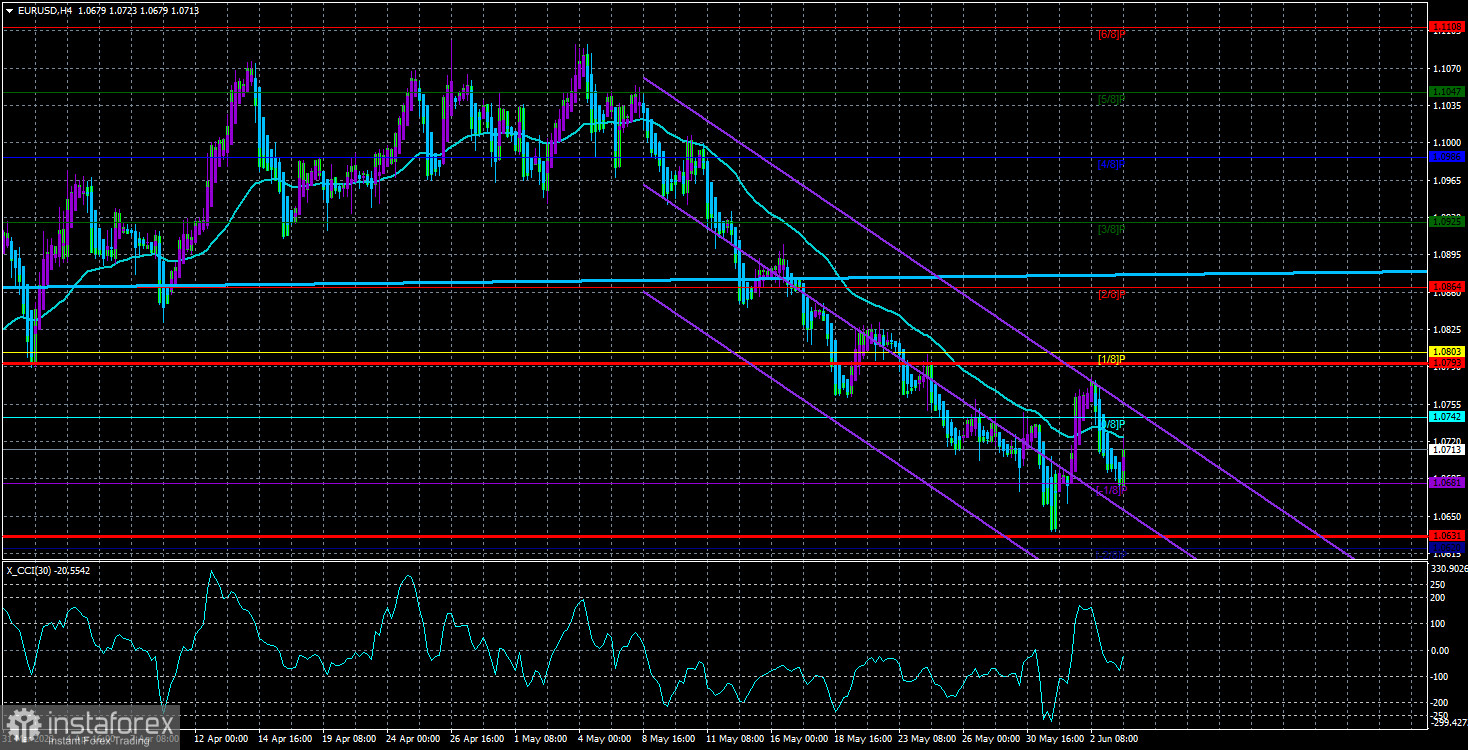Click the 250 level on CCI scale
Viewport: 1468px width, 750px height.
[1438, 583]
